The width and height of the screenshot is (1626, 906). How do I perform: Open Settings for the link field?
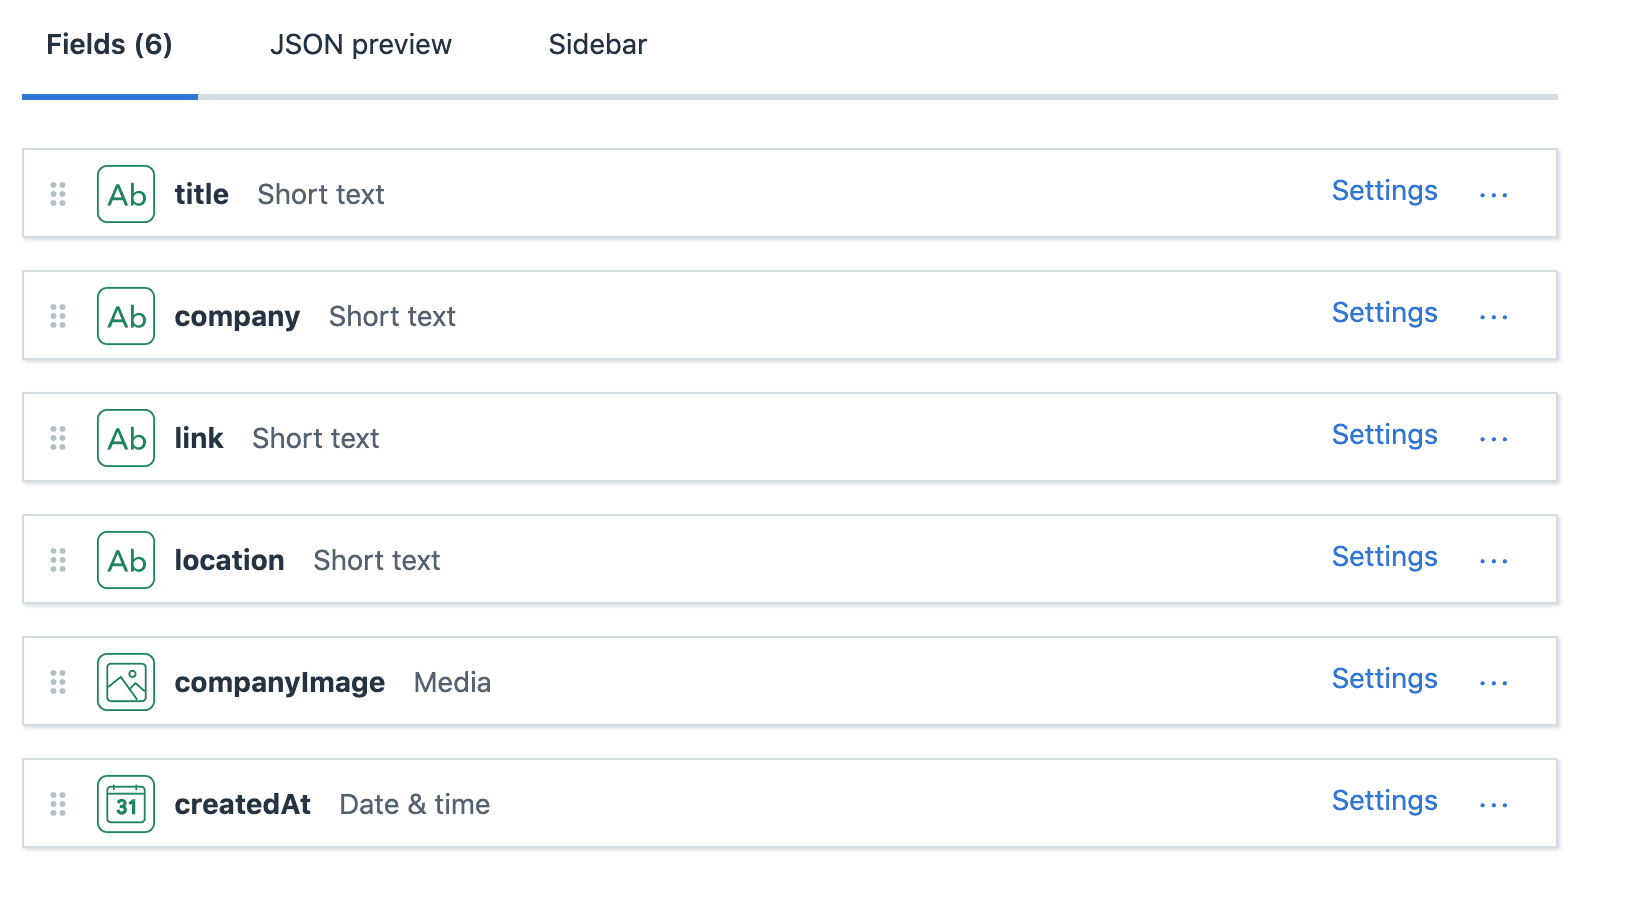pos(1384,434)
